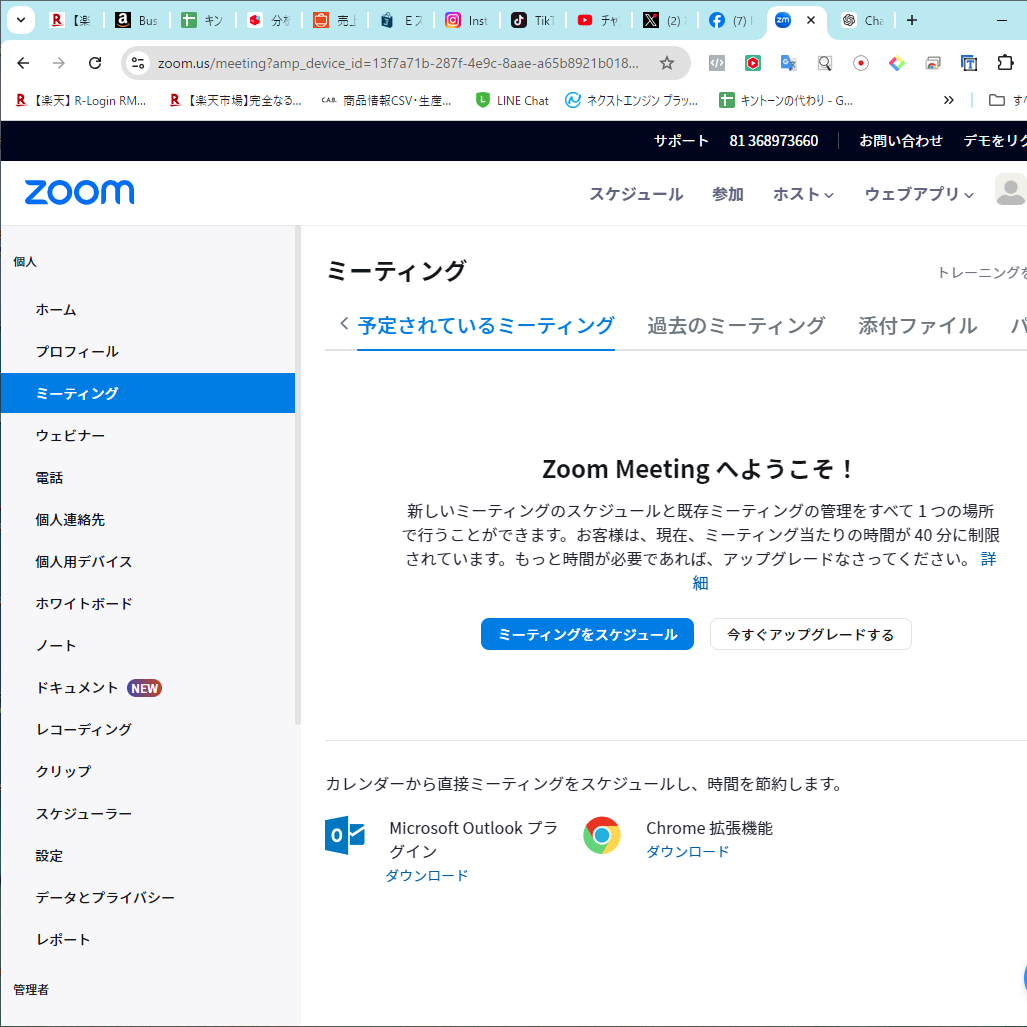Close the active Zoom tab

pyautogui.click(x=811, y=20)
